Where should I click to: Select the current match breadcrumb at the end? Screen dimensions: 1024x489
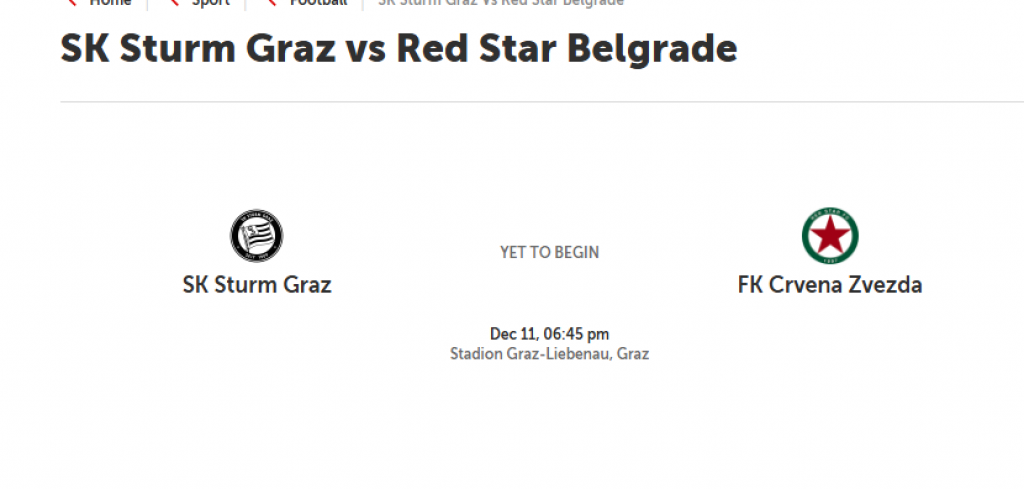(x=501, y=3)
